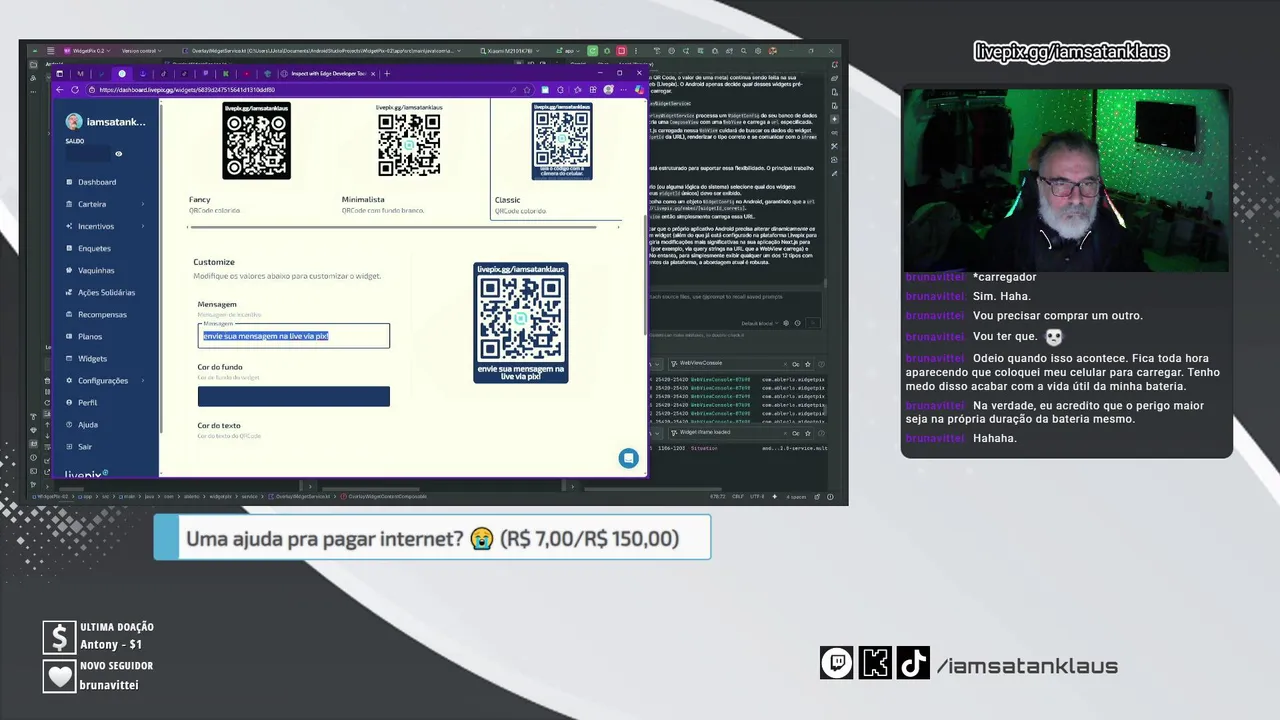Select the Fancy QR code thumbnail
Viewport: 1280px width, 720px height.
(256, 141)
